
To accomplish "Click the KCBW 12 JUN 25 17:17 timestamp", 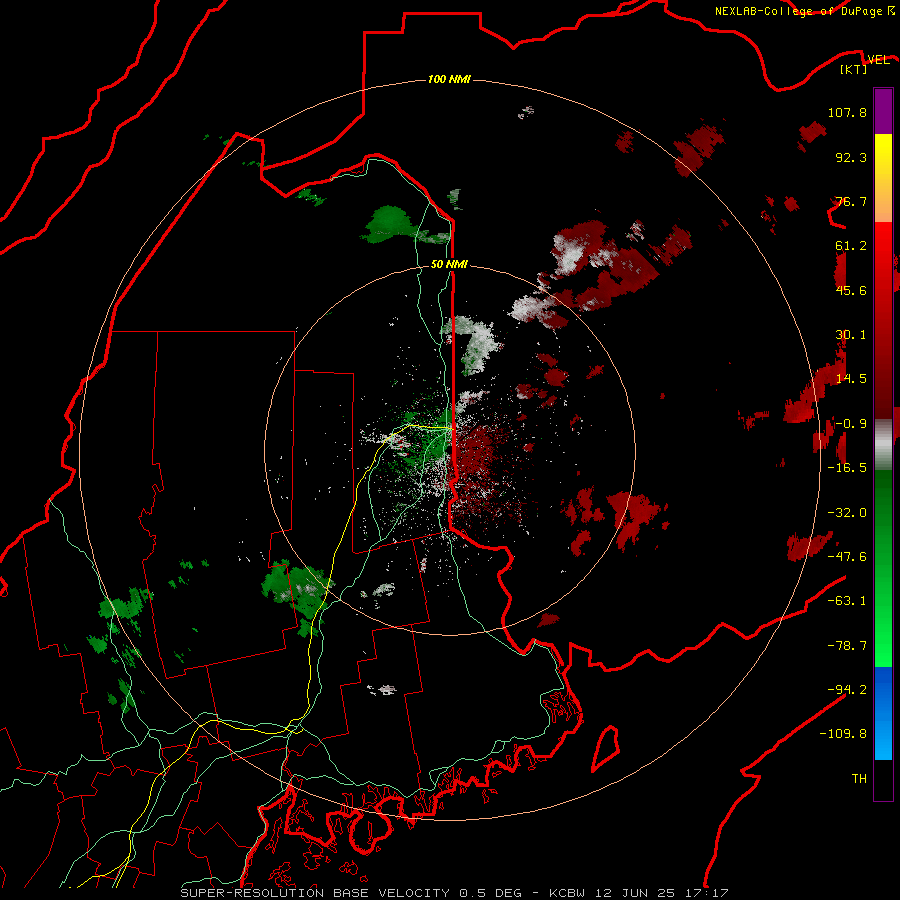I will point(639,893).
